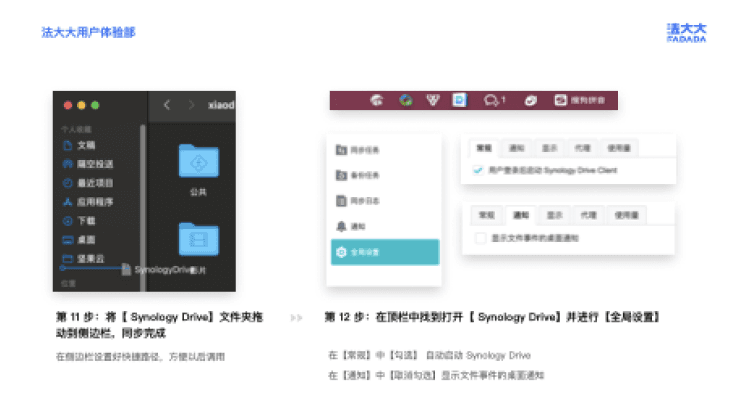Click the 位置 section header in Finder sidebar

click(68, 283)
